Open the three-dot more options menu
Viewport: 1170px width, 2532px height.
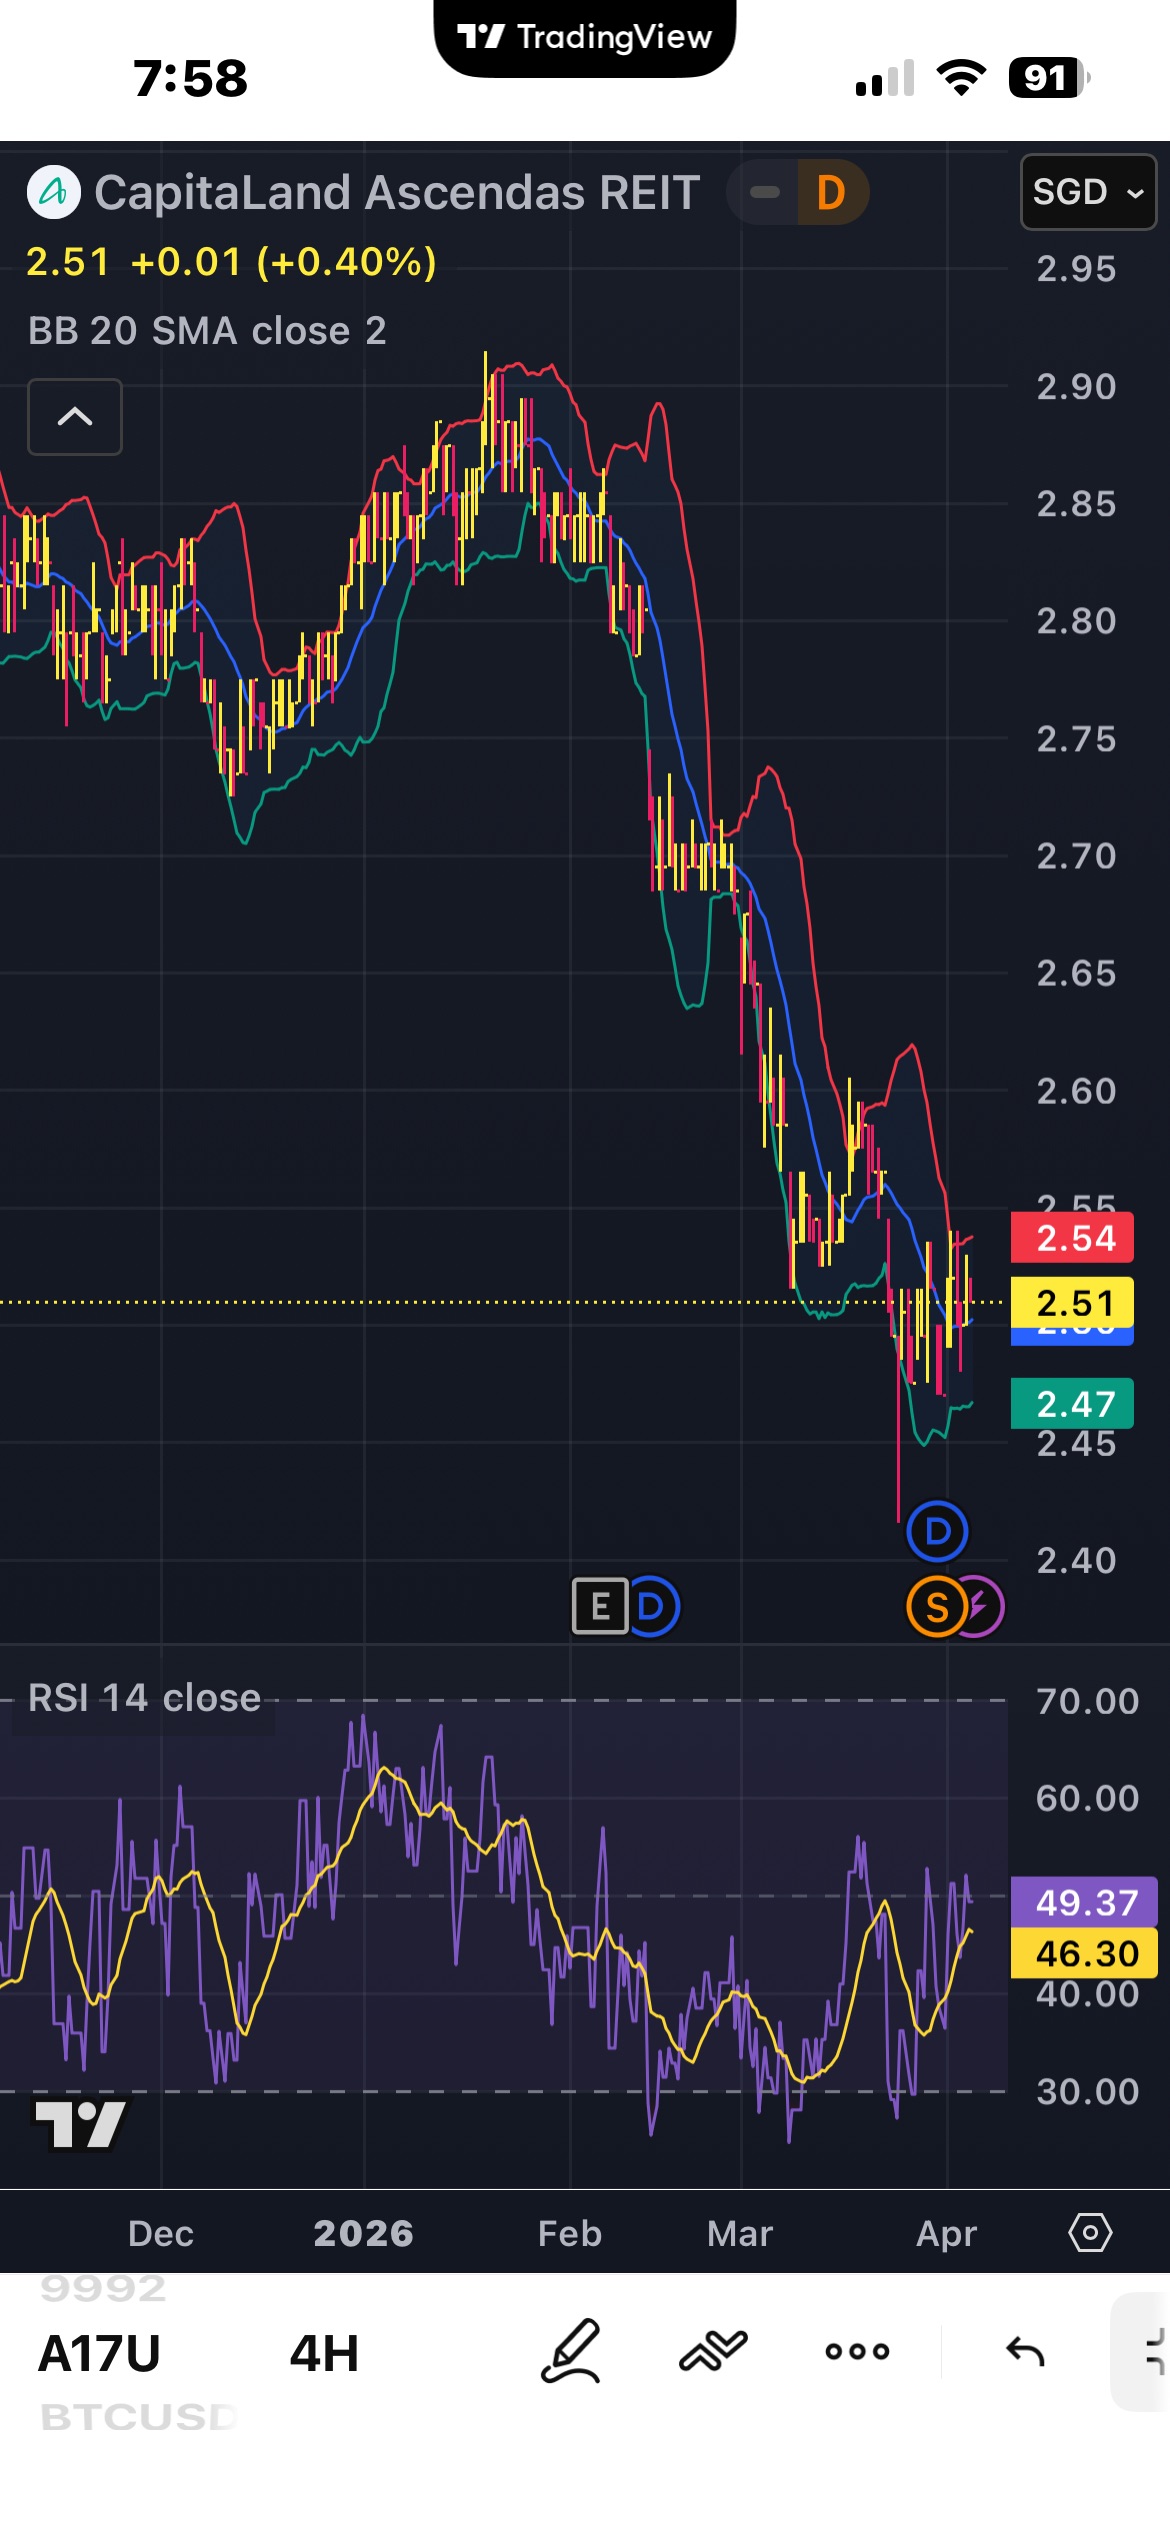click(857, 2351)
